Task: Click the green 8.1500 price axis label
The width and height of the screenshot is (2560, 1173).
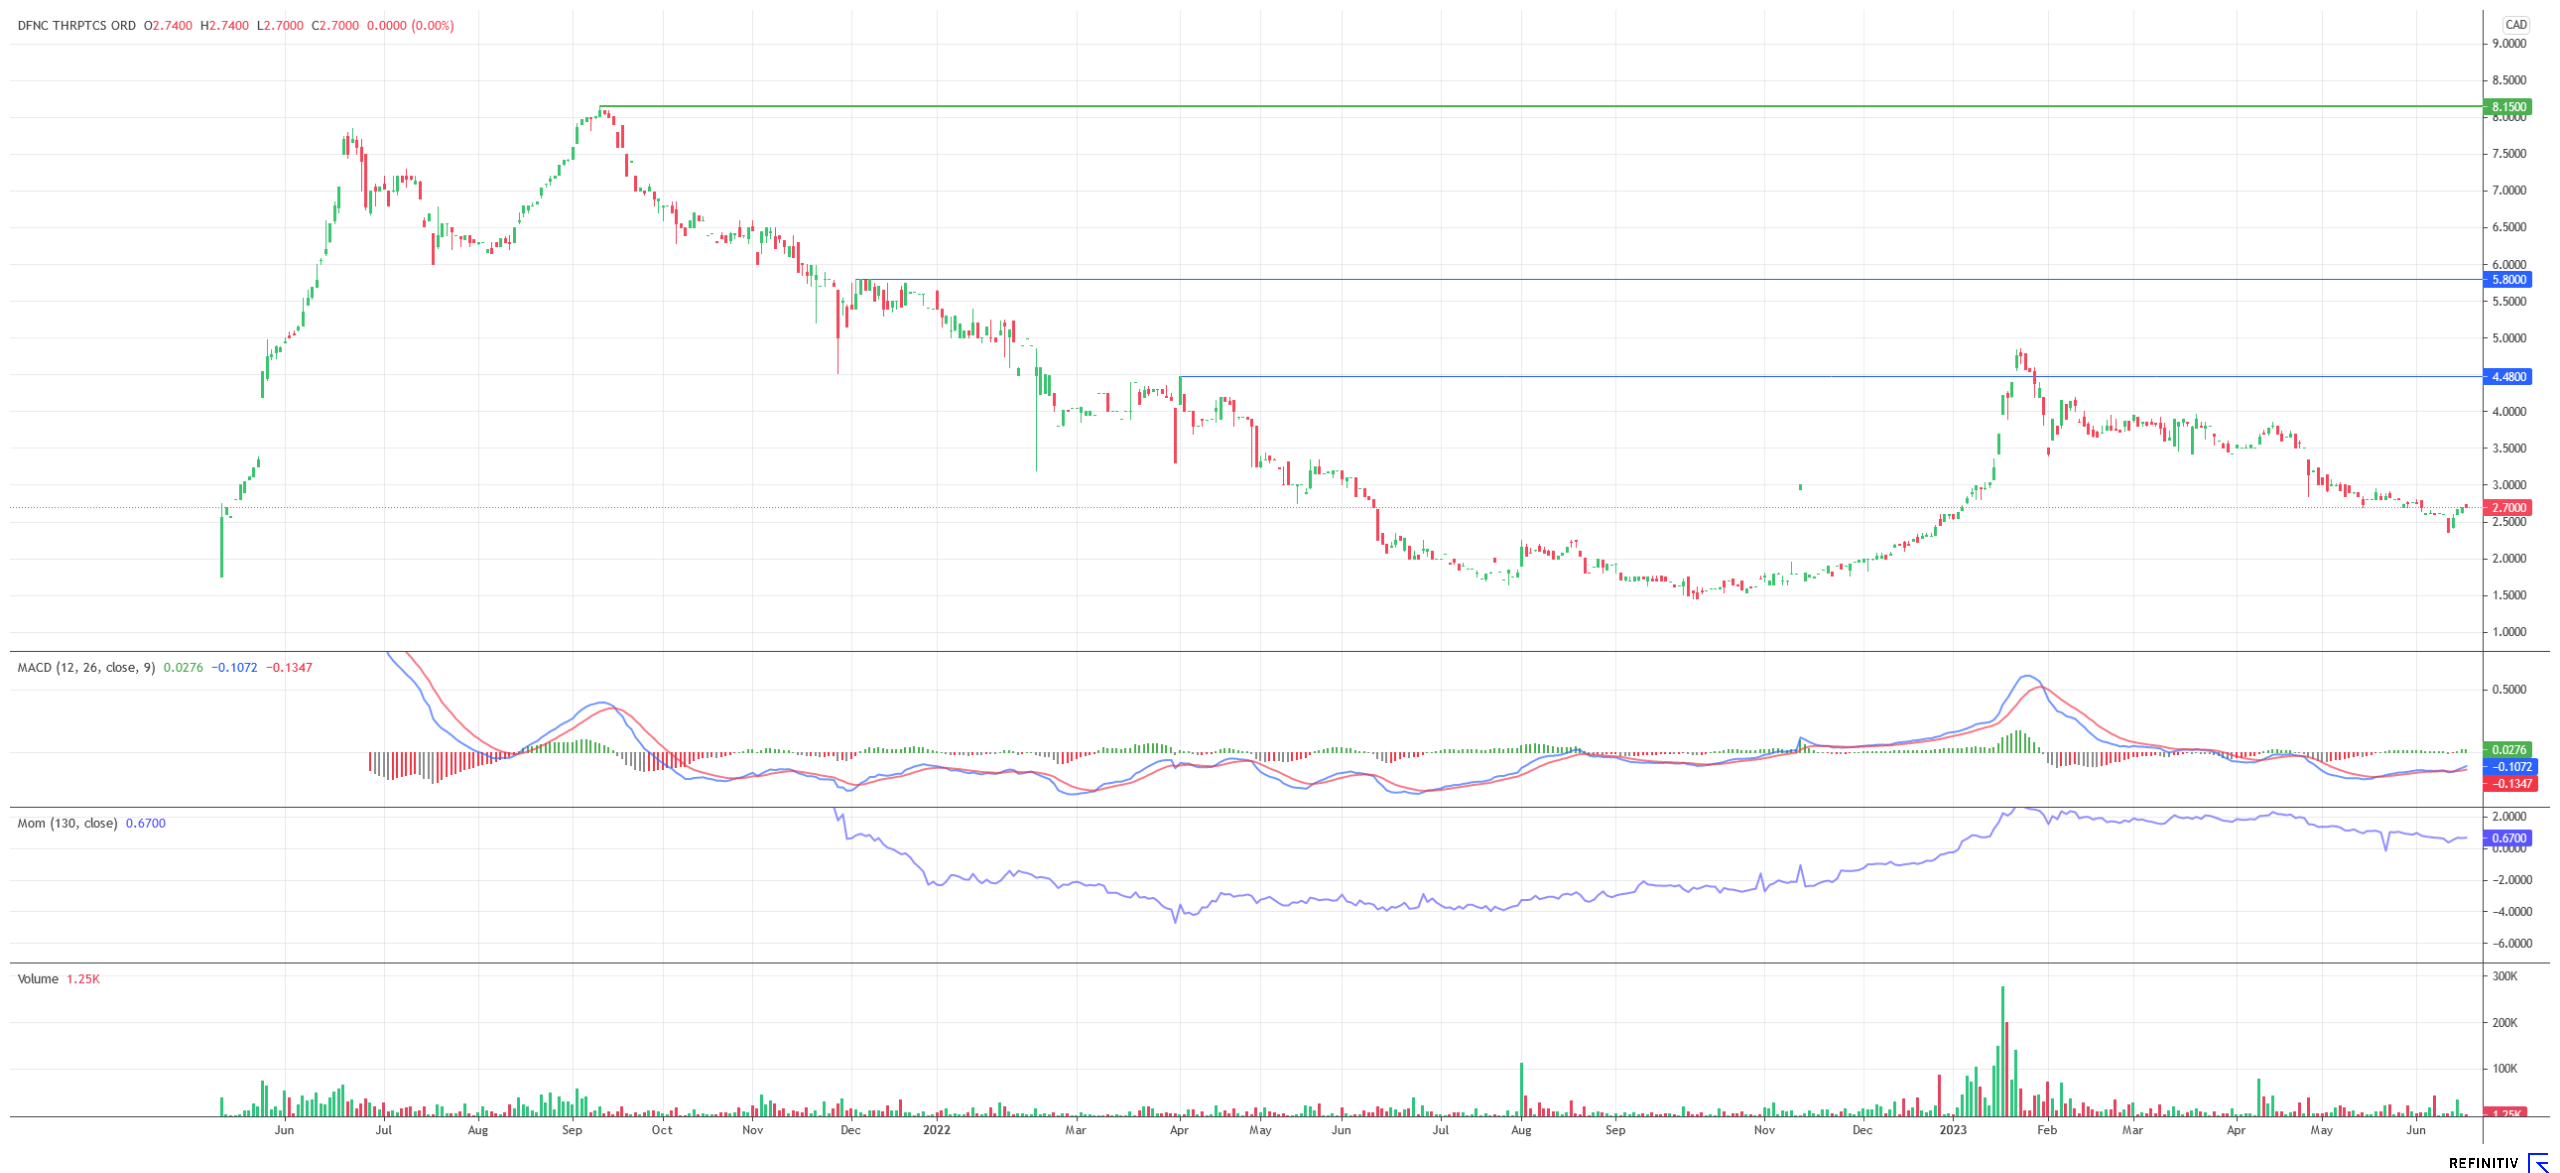Action: pos(2508,107)
